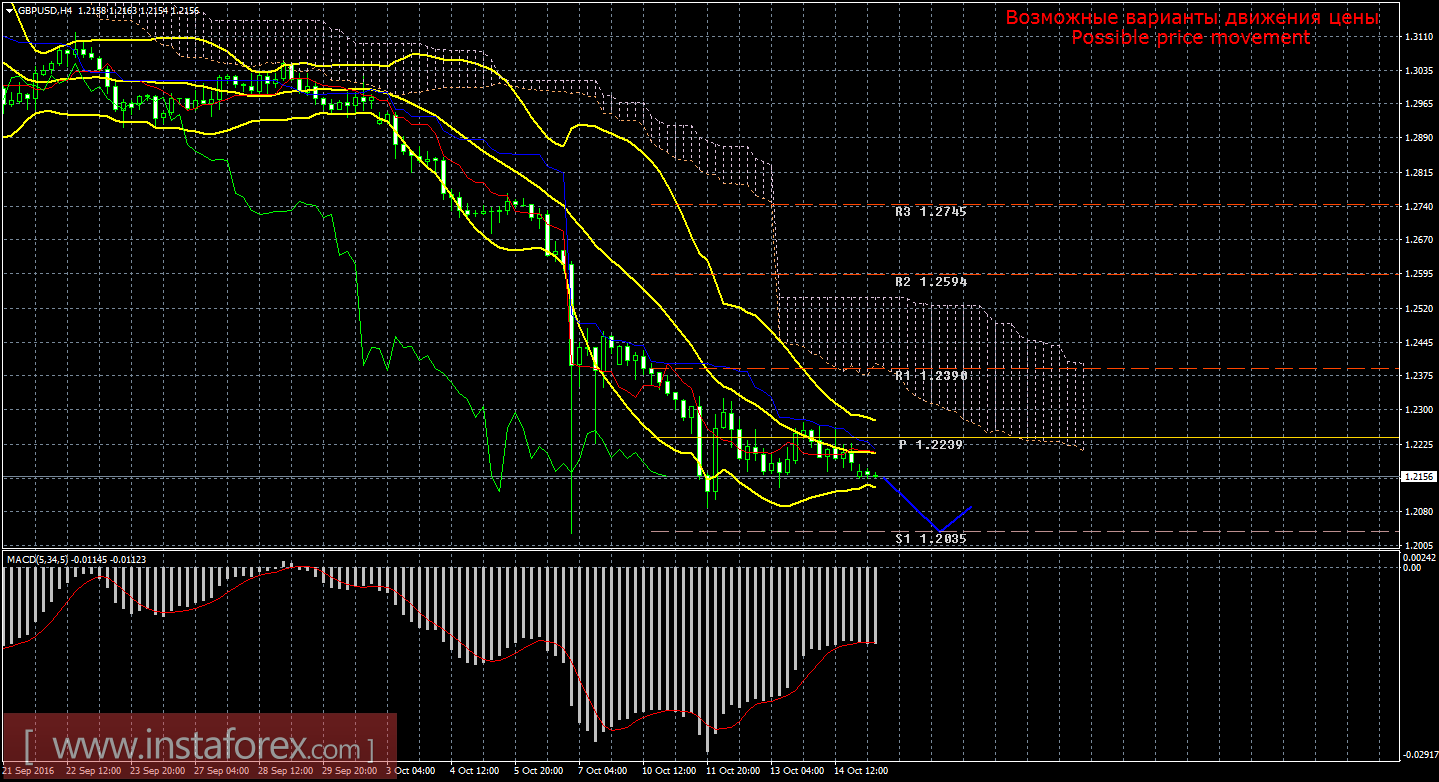Open the chart menu triangle beside GBPUSD,H4
This screenshot has width=1439, height=782.
[11, 10]
